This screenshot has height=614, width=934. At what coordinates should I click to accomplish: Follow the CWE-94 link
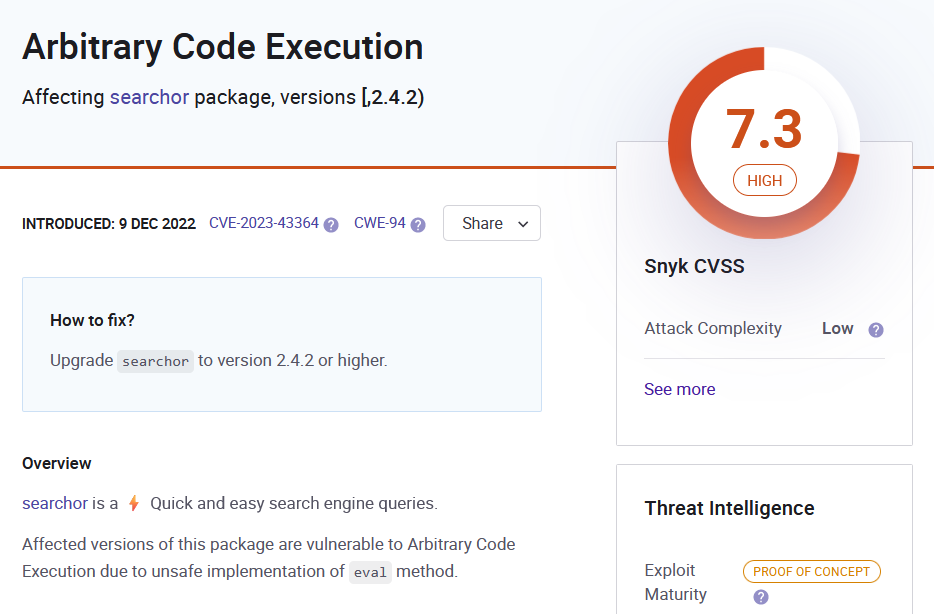(379, 223)
